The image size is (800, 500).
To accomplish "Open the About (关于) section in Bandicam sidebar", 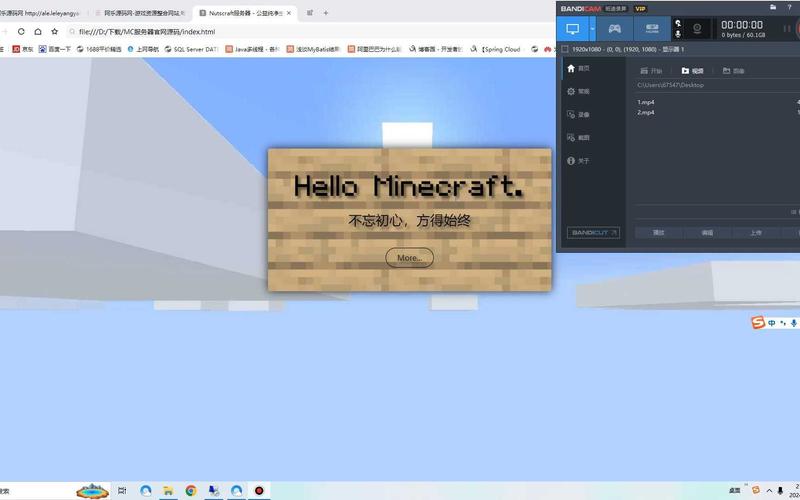I will (x=578, y=161).
